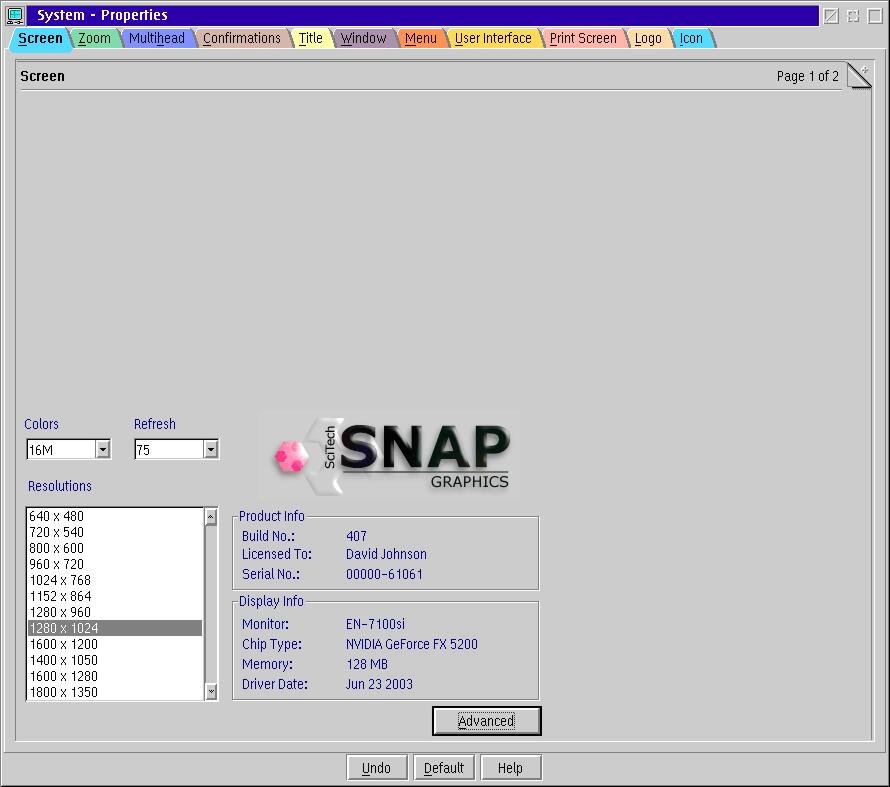Select the User Interface tab
890x787 pixels.
493,38
